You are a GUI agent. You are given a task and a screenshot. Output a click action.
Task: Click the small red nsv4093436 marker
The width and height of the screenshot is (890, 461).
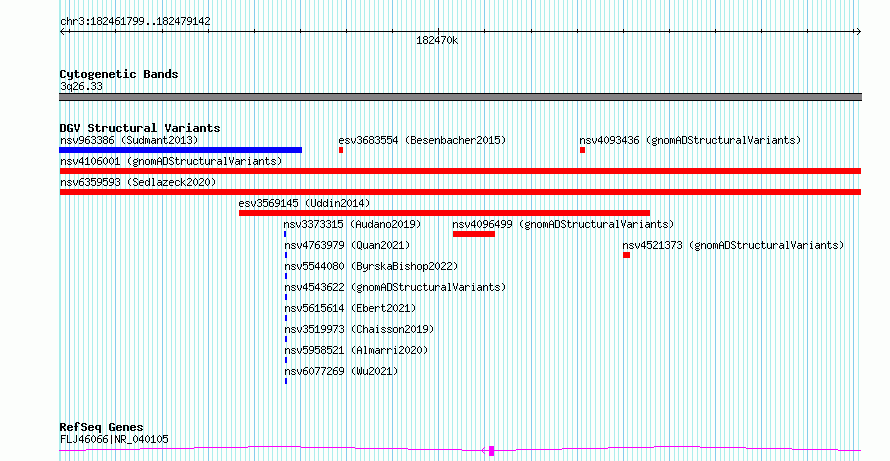pos(582,150)
